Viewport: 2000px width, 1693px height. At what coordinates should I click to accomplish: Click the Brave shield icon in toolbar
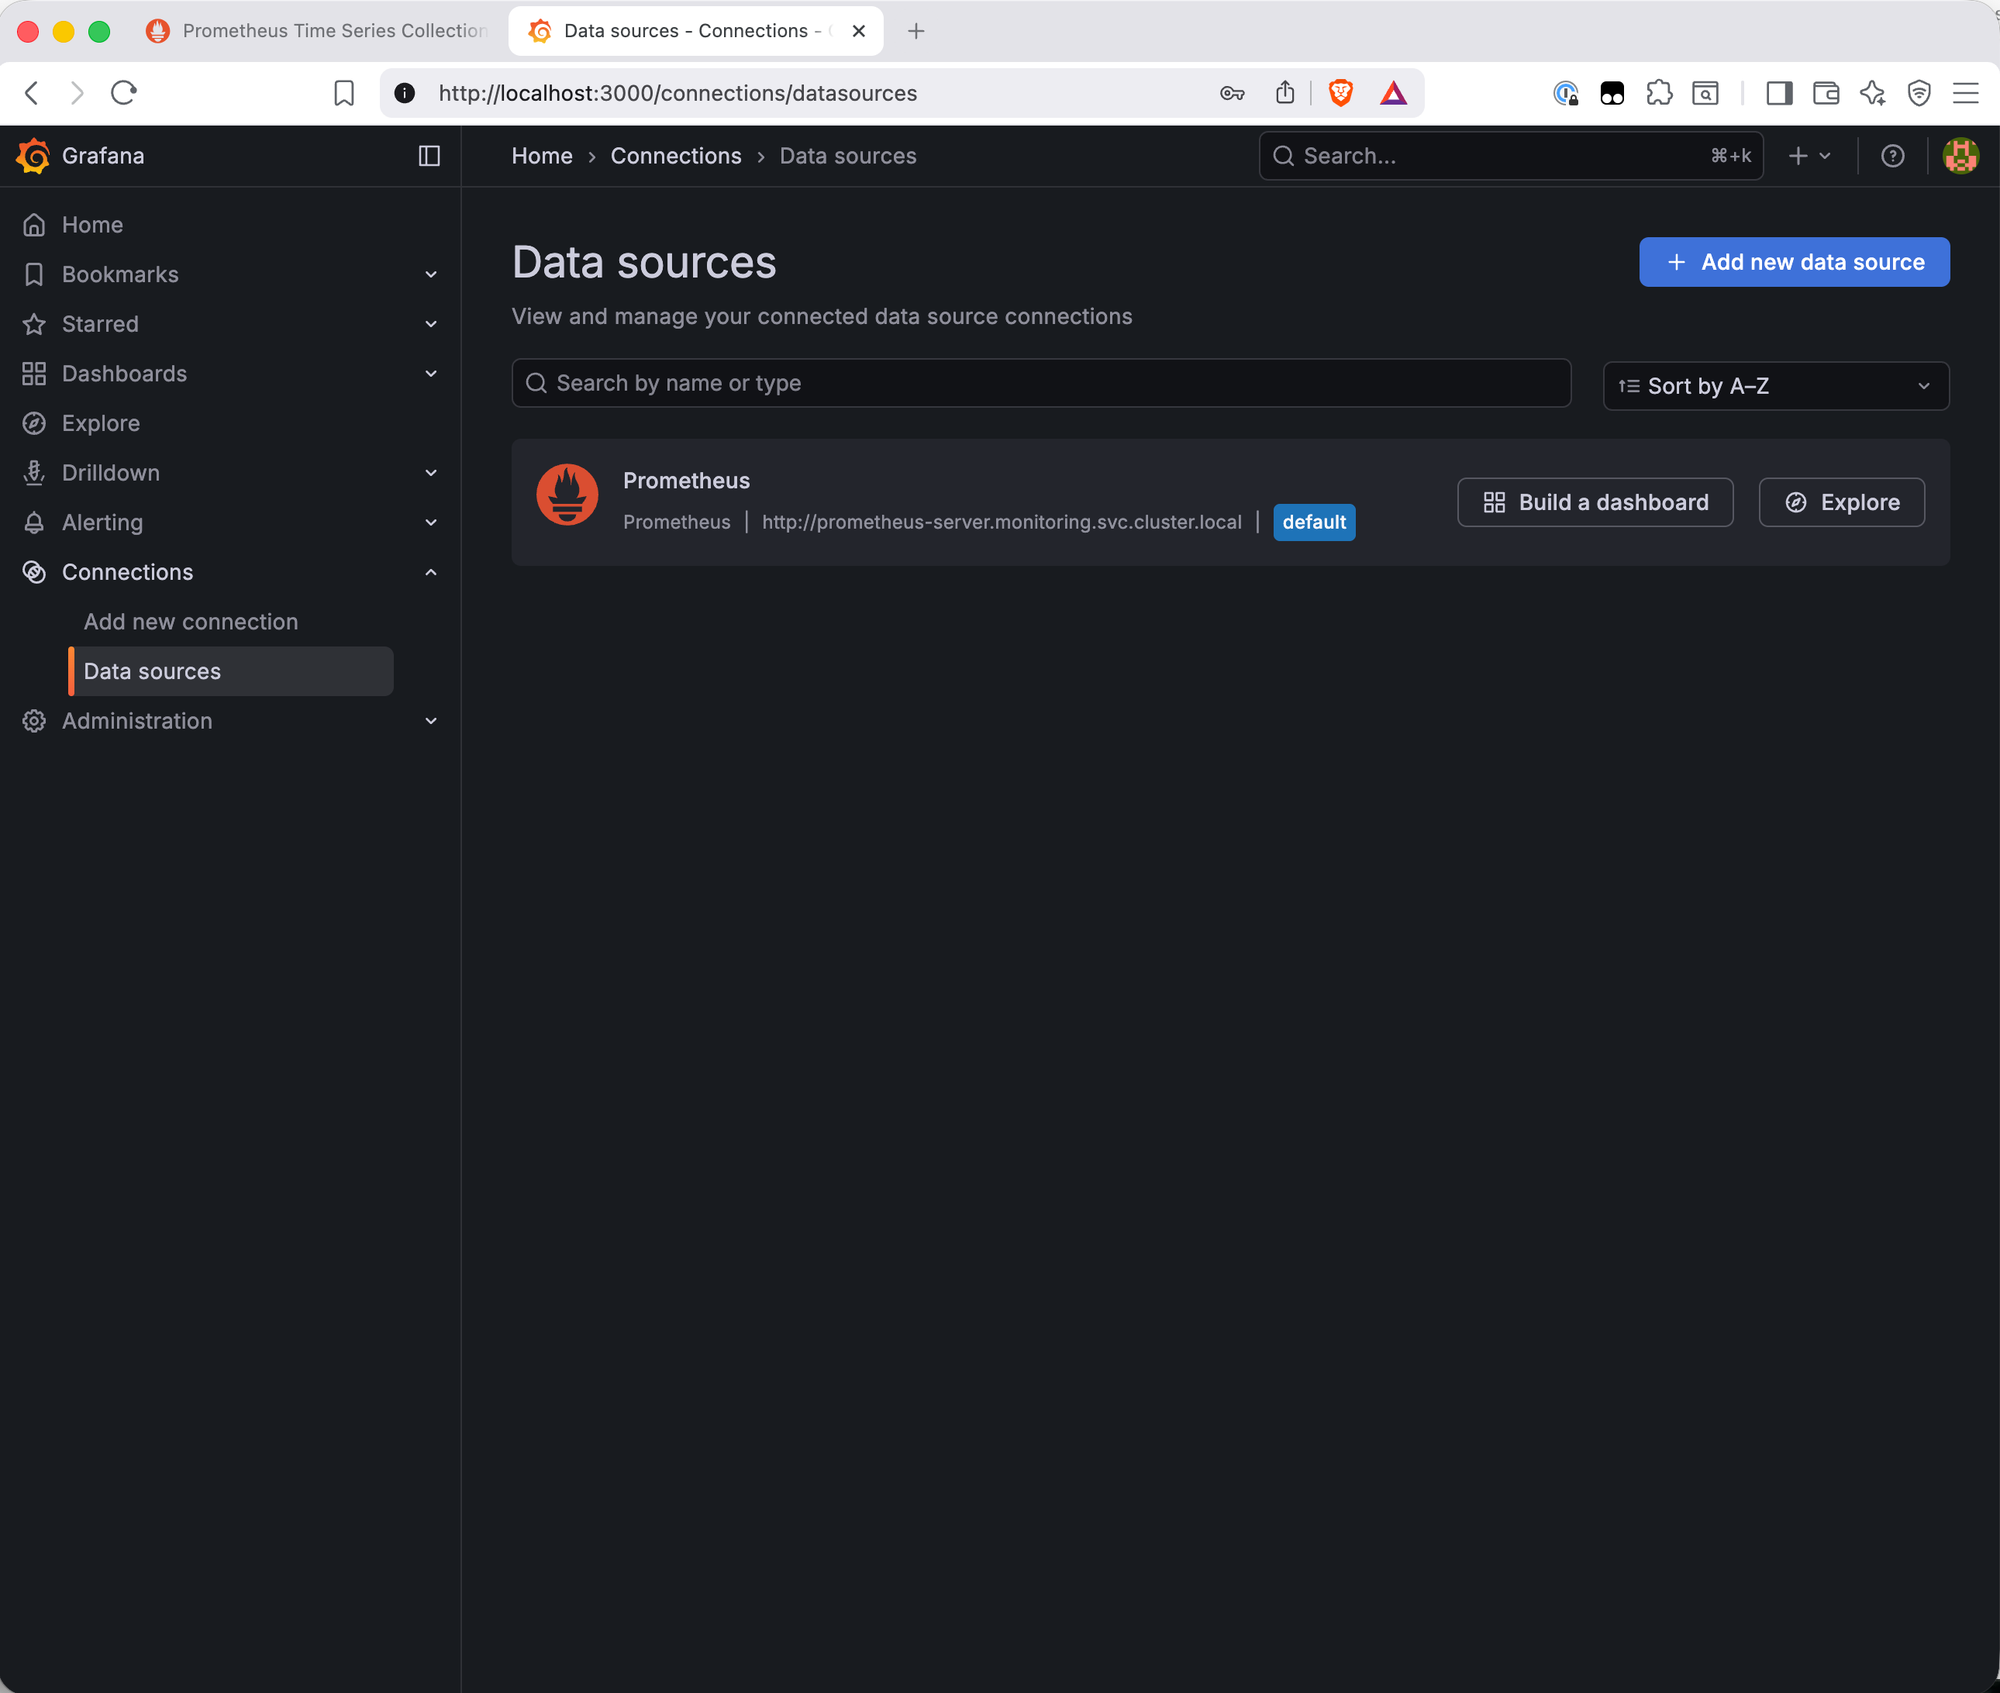1340,92
